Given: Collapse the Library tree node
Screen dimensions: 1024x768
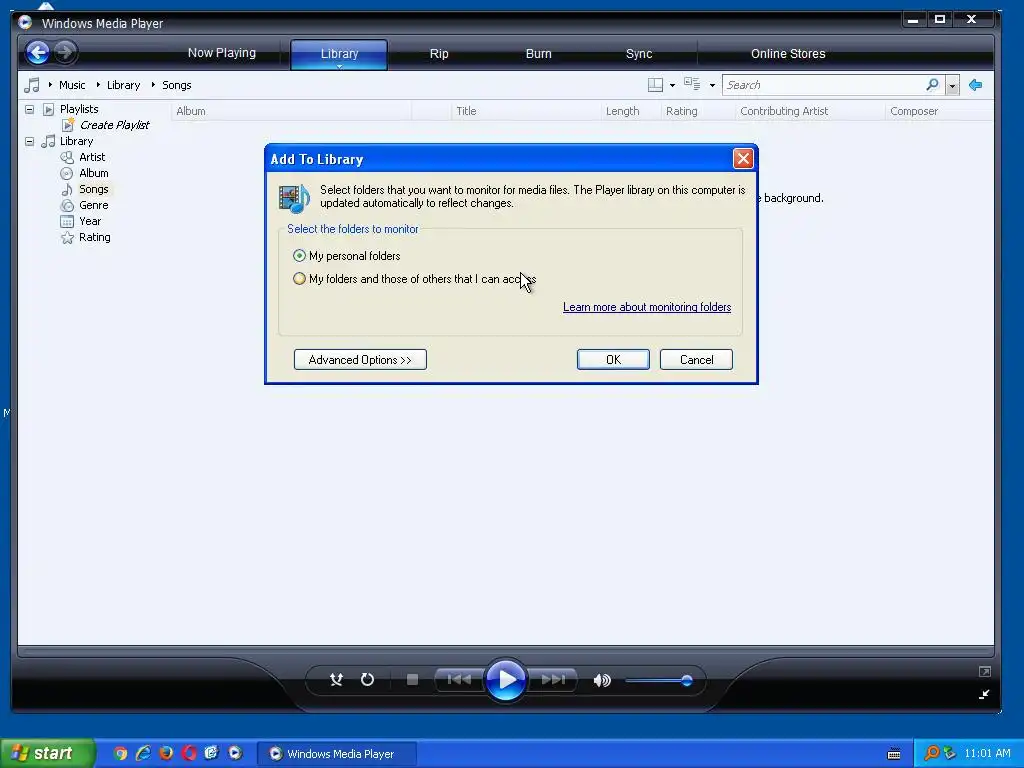Looking at the screenshot, I should [x=29, y=141].
